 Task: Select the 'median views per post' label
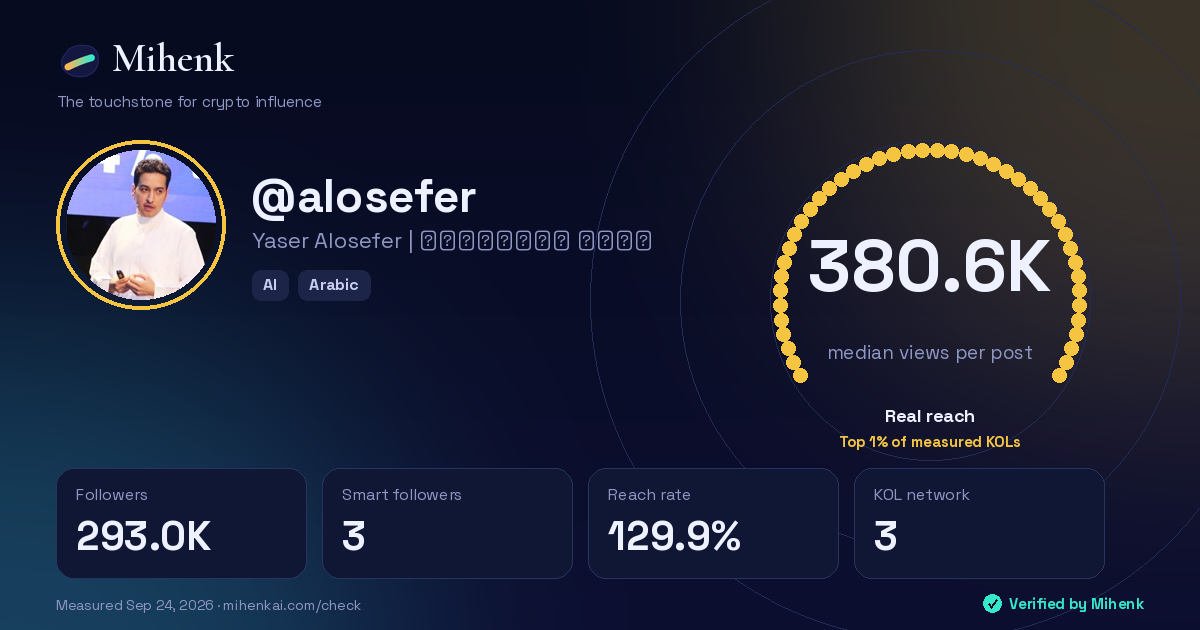click(930, 353)
